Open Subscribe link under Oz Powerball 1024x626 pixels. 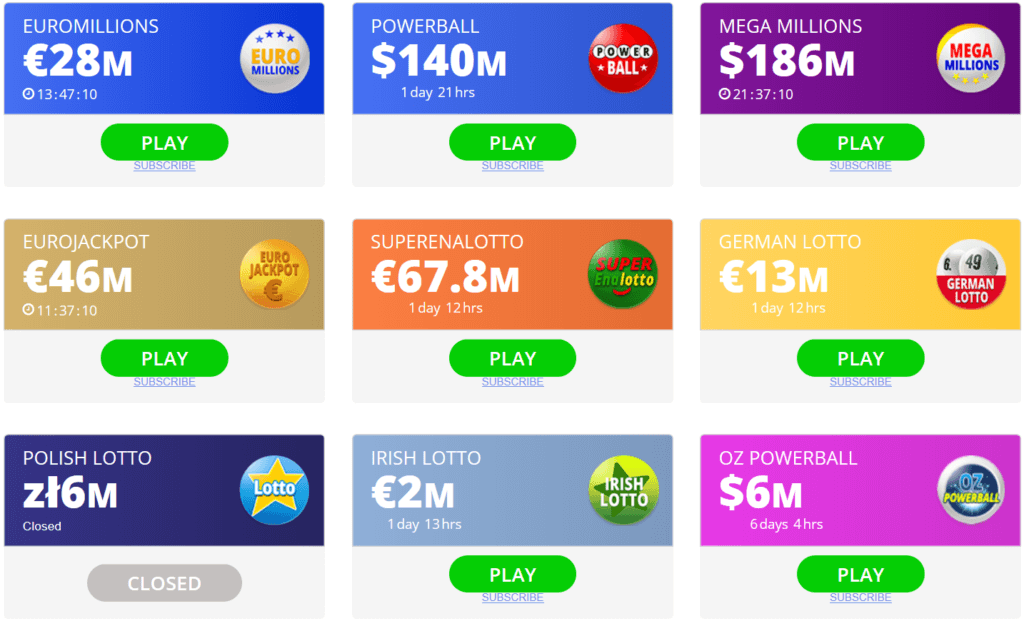tap(859, 597)
